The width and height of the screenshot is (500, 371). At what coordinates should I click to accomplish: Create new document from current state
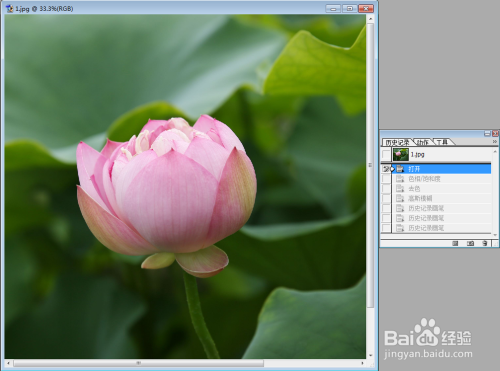[x=455, y=243]
